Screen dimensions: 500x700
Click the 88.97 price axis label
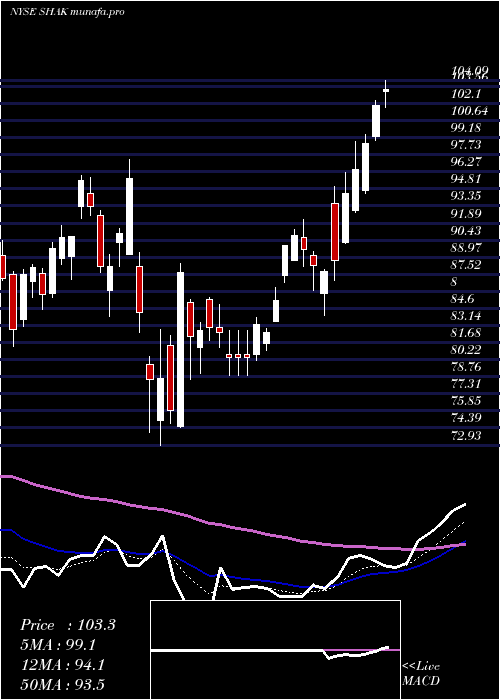coord(466,247)
